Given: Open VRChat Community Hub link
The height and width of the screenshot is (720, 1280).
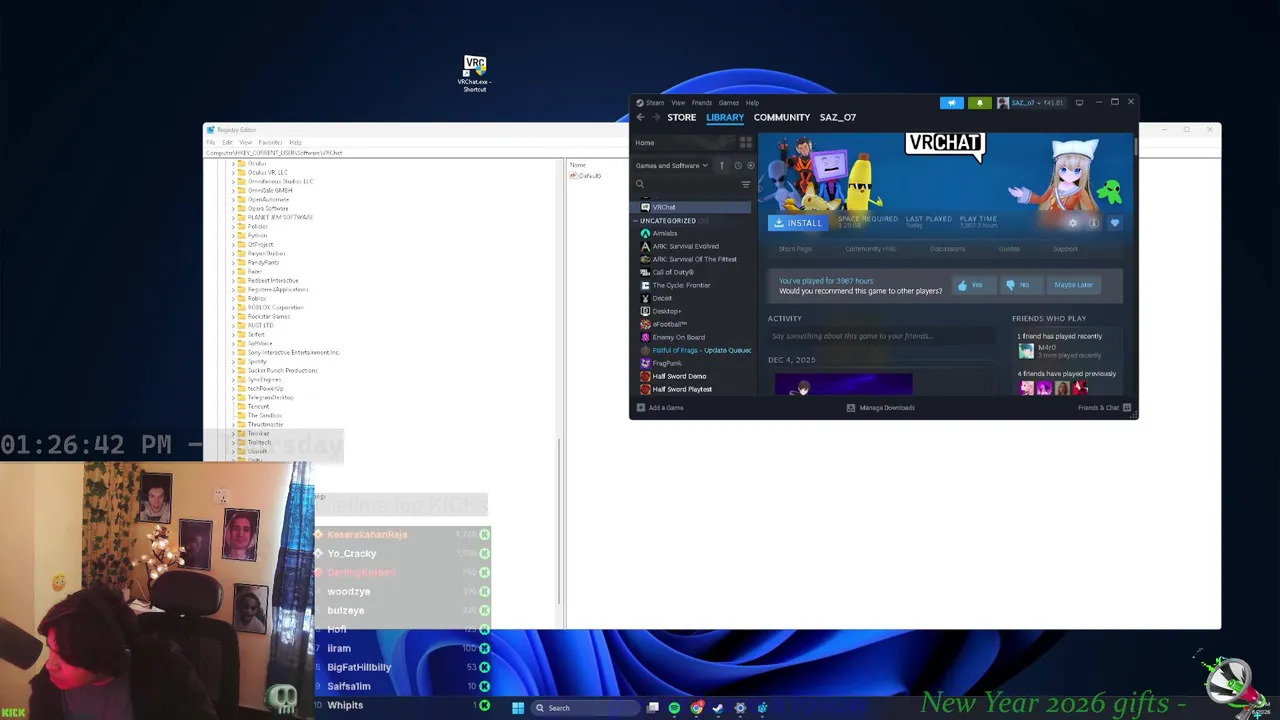Looking at the screenshot, I should pos(870,249).
